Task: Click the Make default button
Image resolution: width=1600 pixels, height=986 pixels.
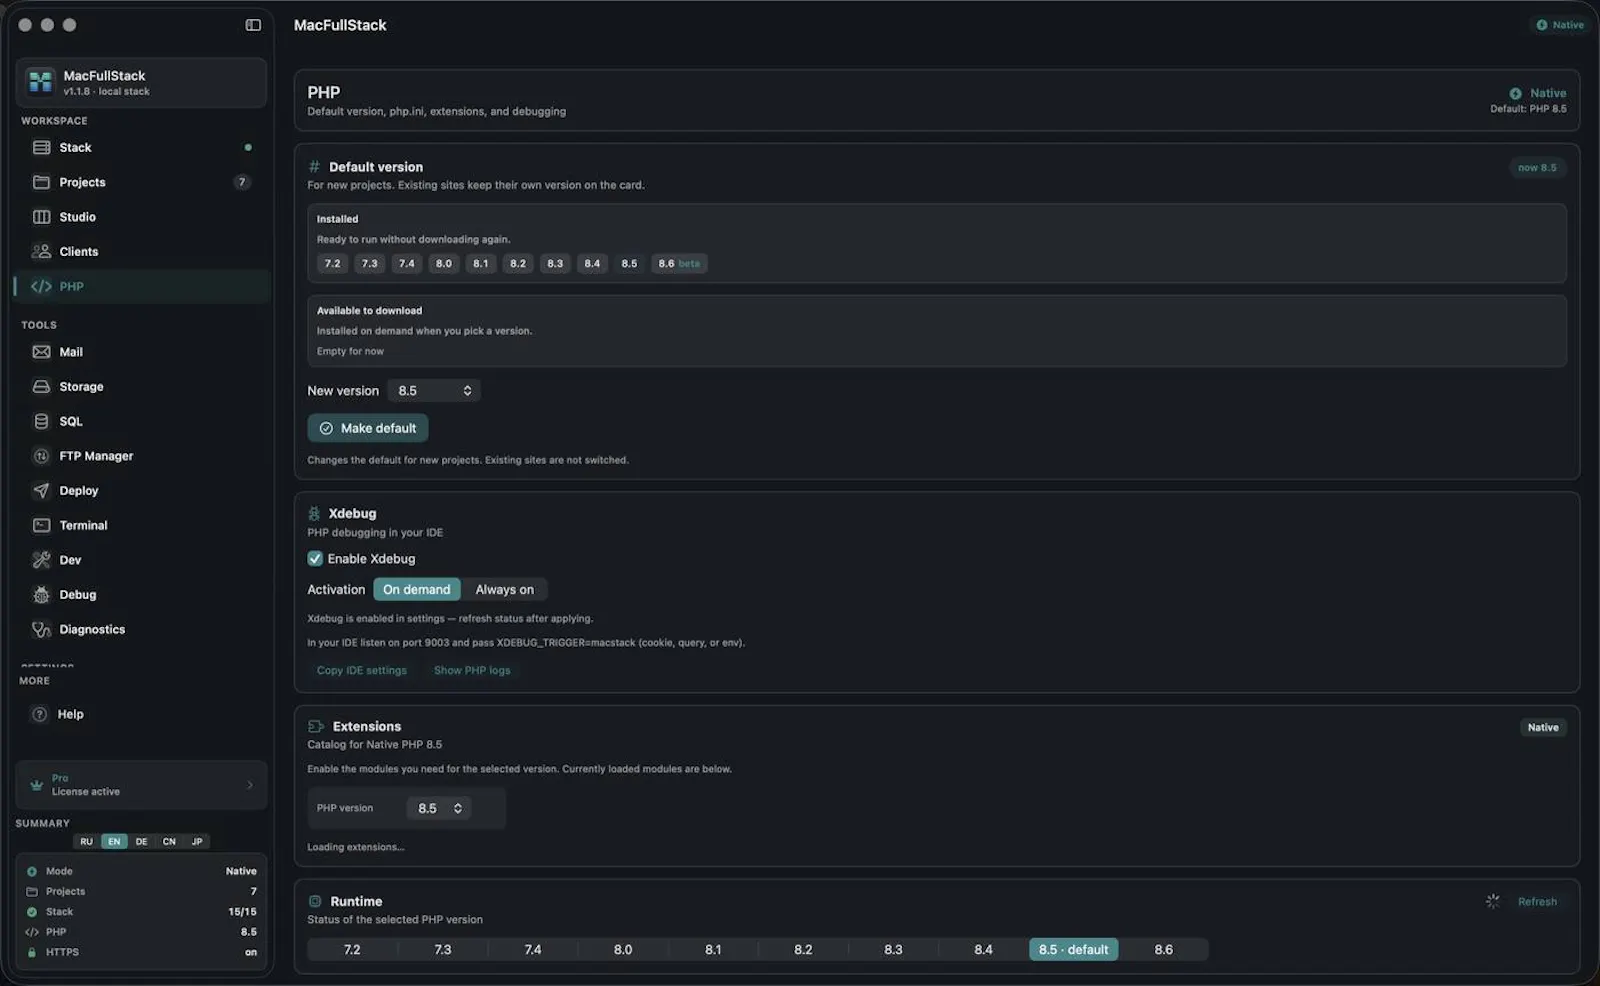Action: 368,428
